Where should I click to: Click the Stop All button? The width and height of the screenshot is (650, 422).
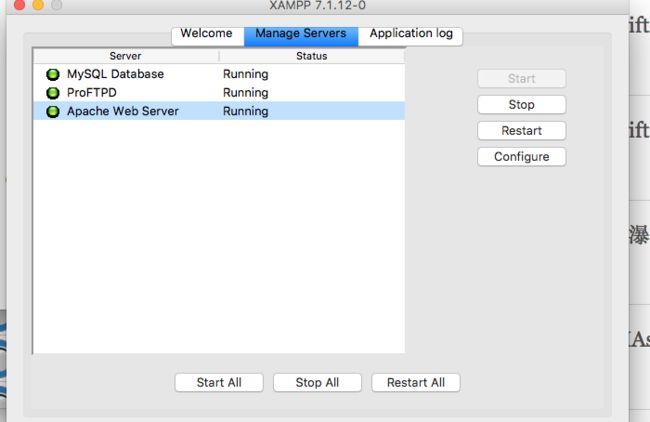coord(317,382)
